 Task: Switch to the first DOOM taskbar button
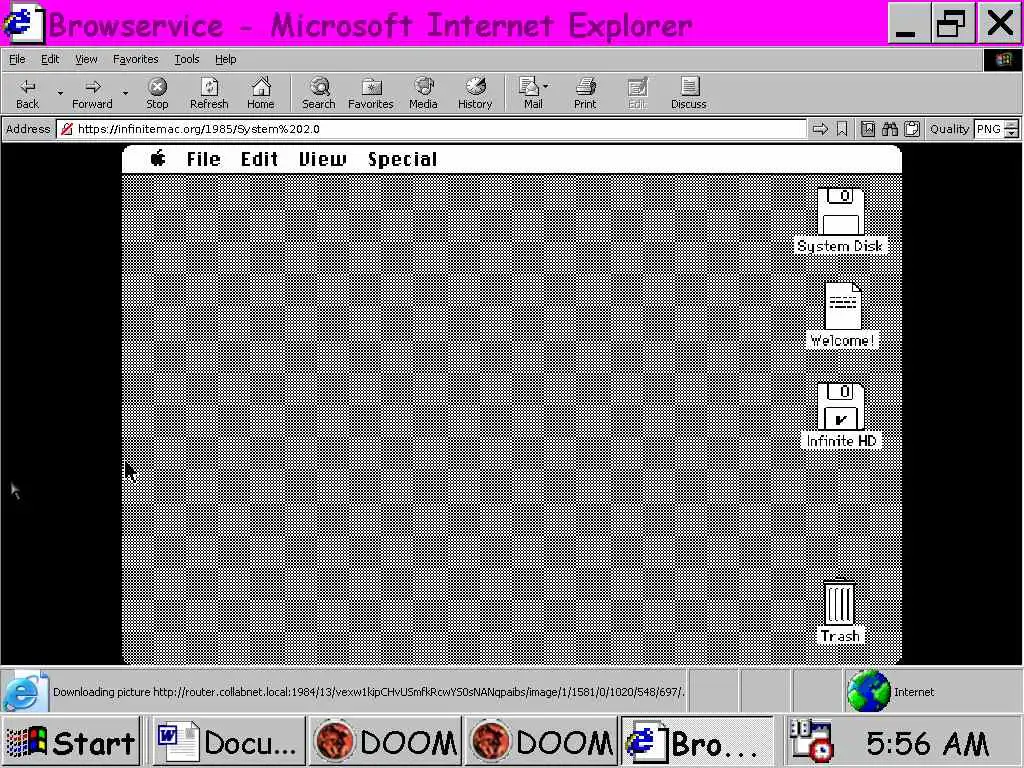click(385, 743)
